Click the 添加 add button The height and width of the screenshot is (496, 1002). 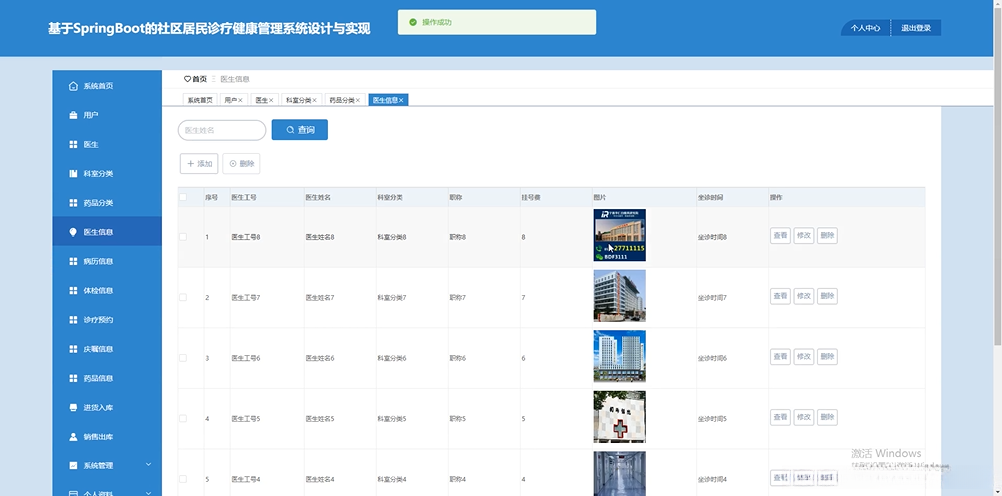click(x=199, y=163)
